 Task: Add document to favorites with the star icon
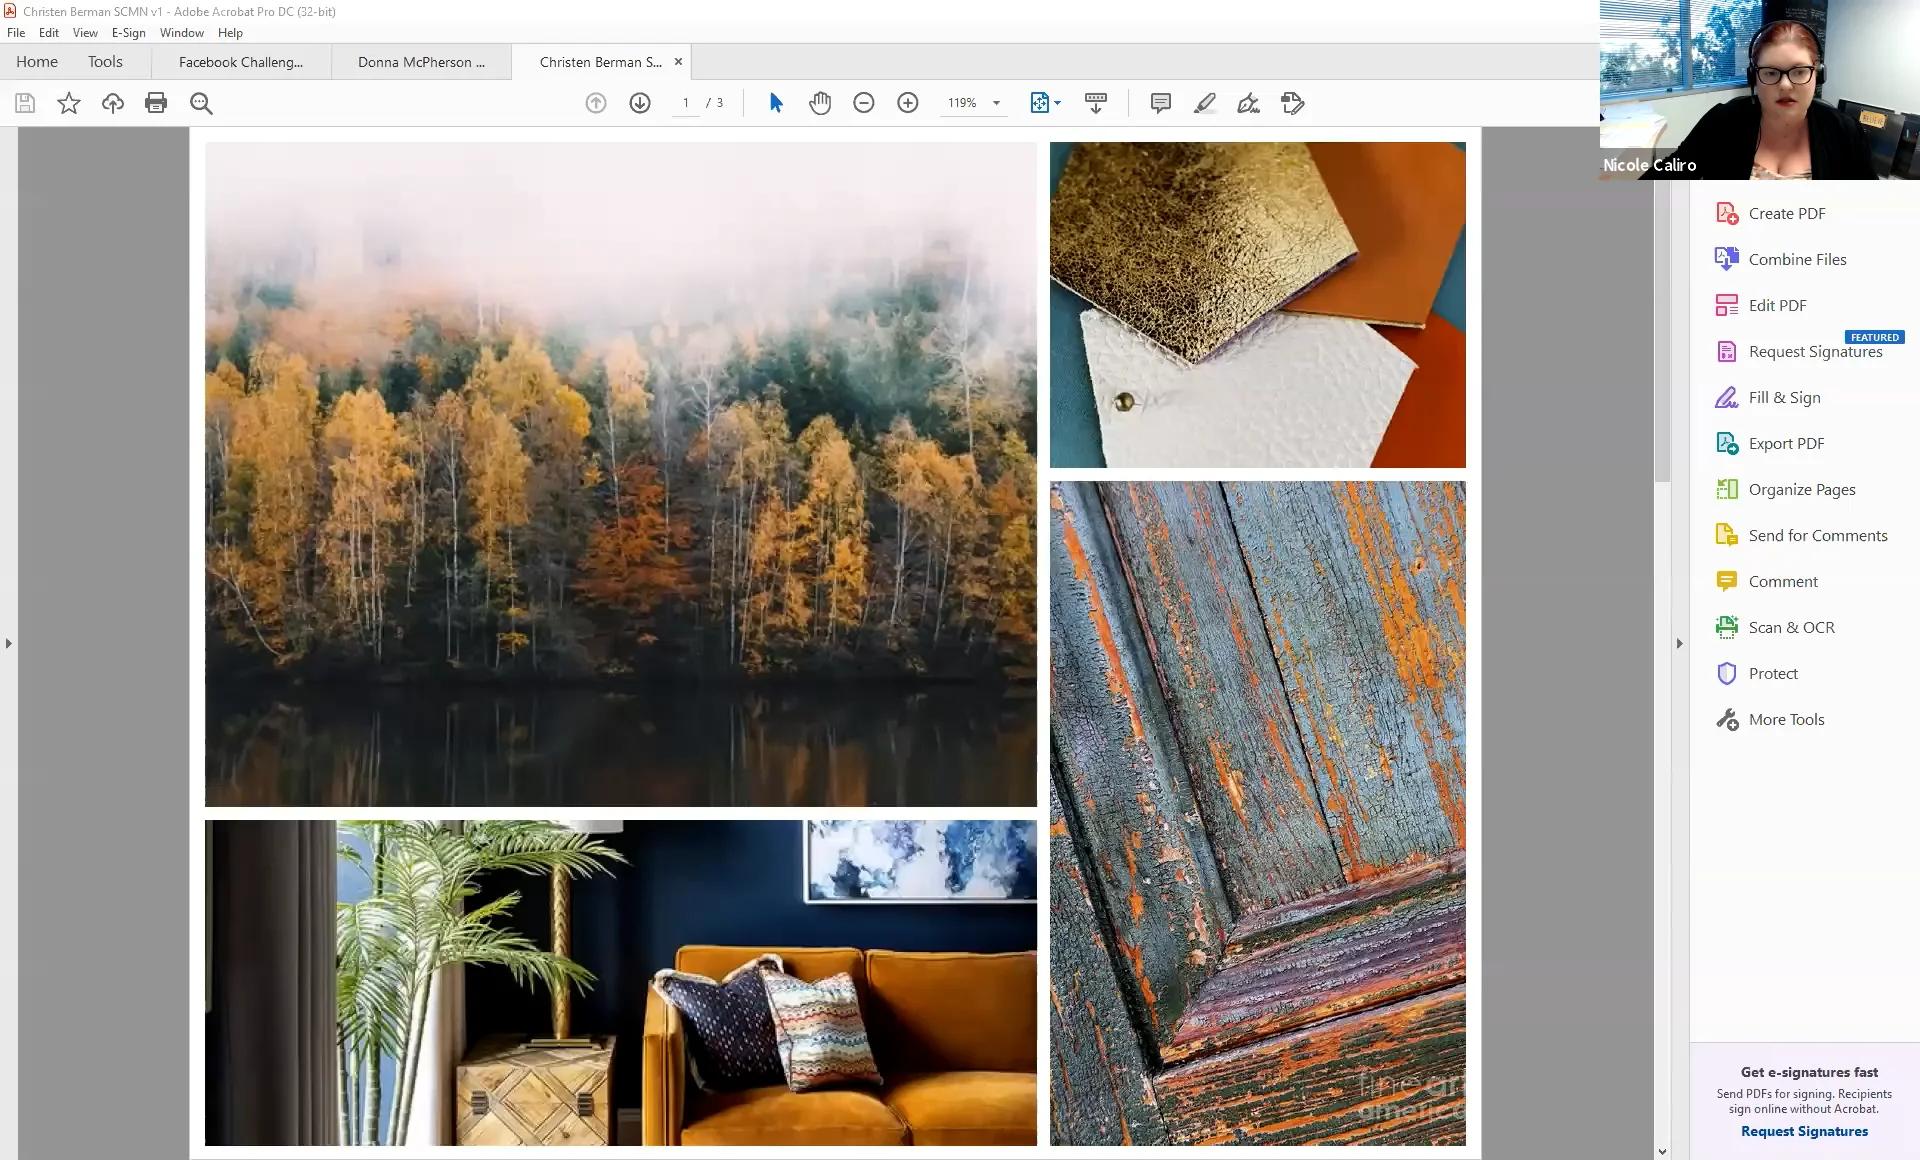click(x=68, y=103)
